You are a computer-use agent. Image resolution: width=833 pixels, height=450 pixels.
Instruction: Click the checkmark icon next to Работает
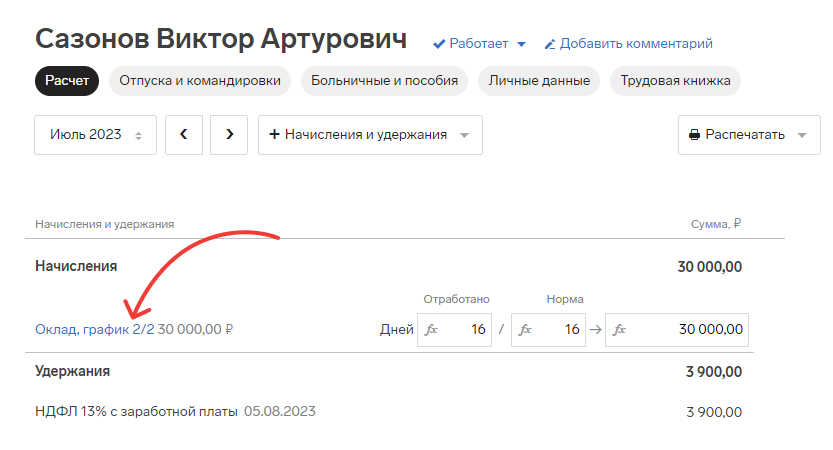(438, 44)
